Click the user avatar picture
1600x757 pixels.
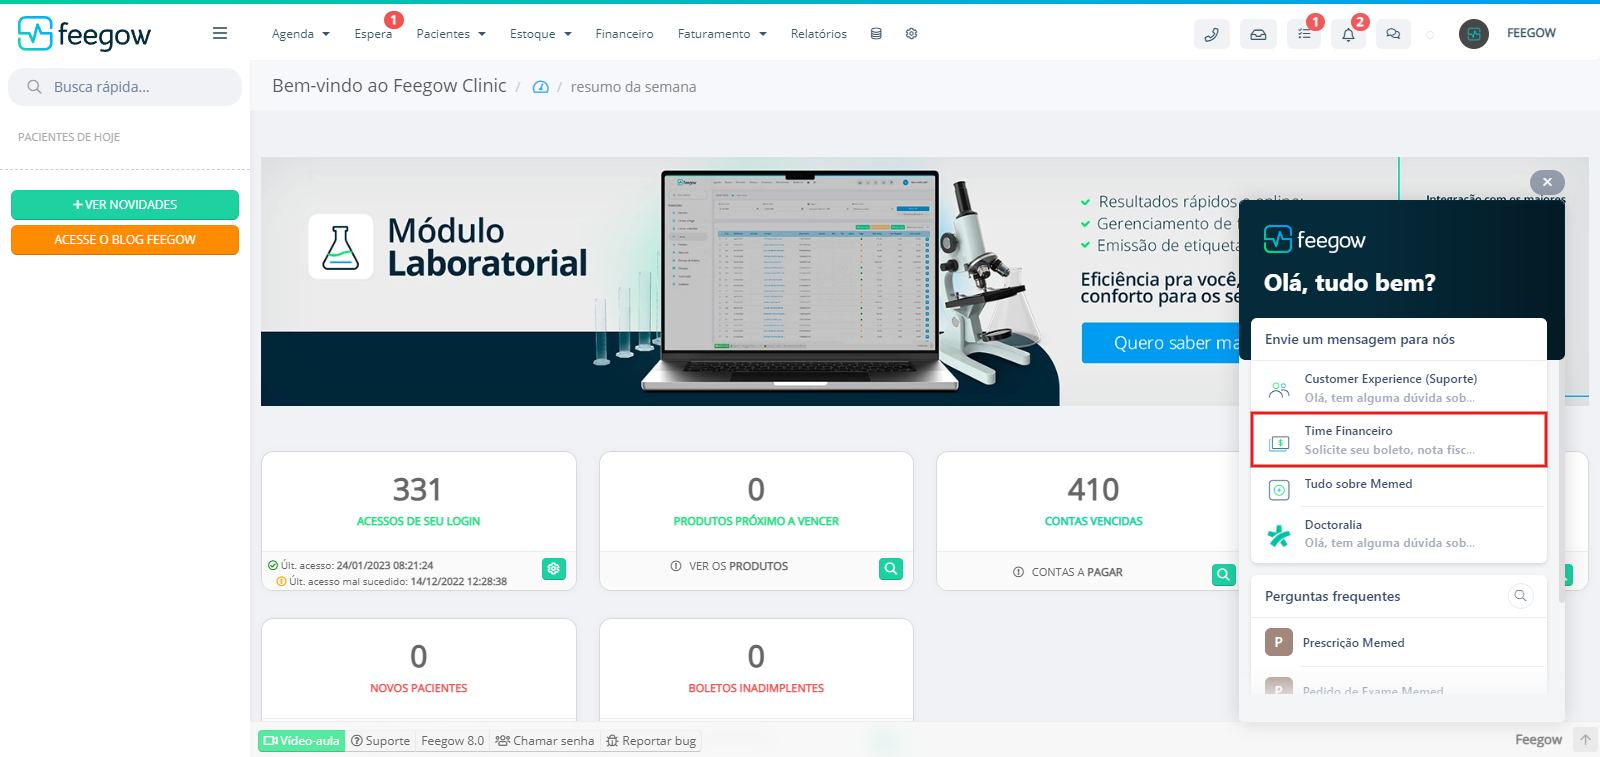(x=1474, y=34)
